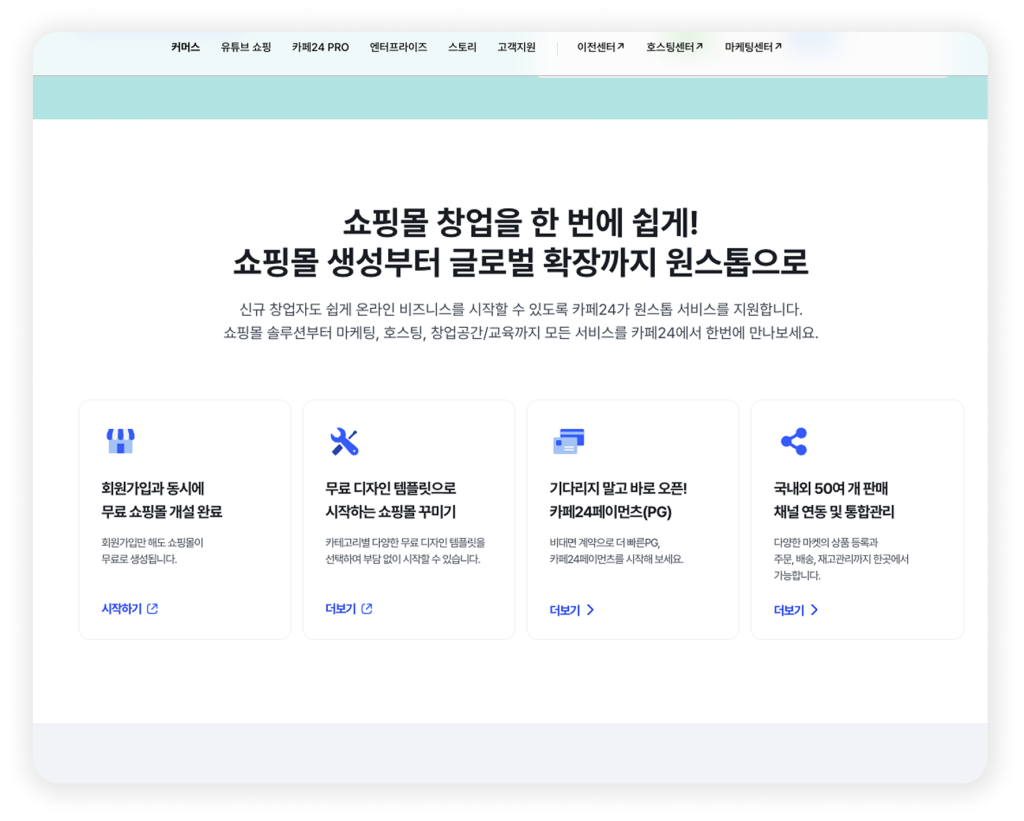This screenshot has height=821, width=1024.
Task: Open the 이전센터 link
Action: pyautogui.click(x=597, y=46)
